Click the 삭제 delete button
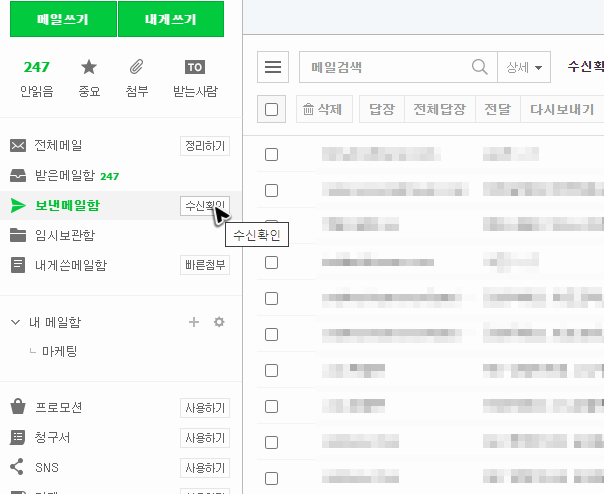 click(x=324, y=109)
